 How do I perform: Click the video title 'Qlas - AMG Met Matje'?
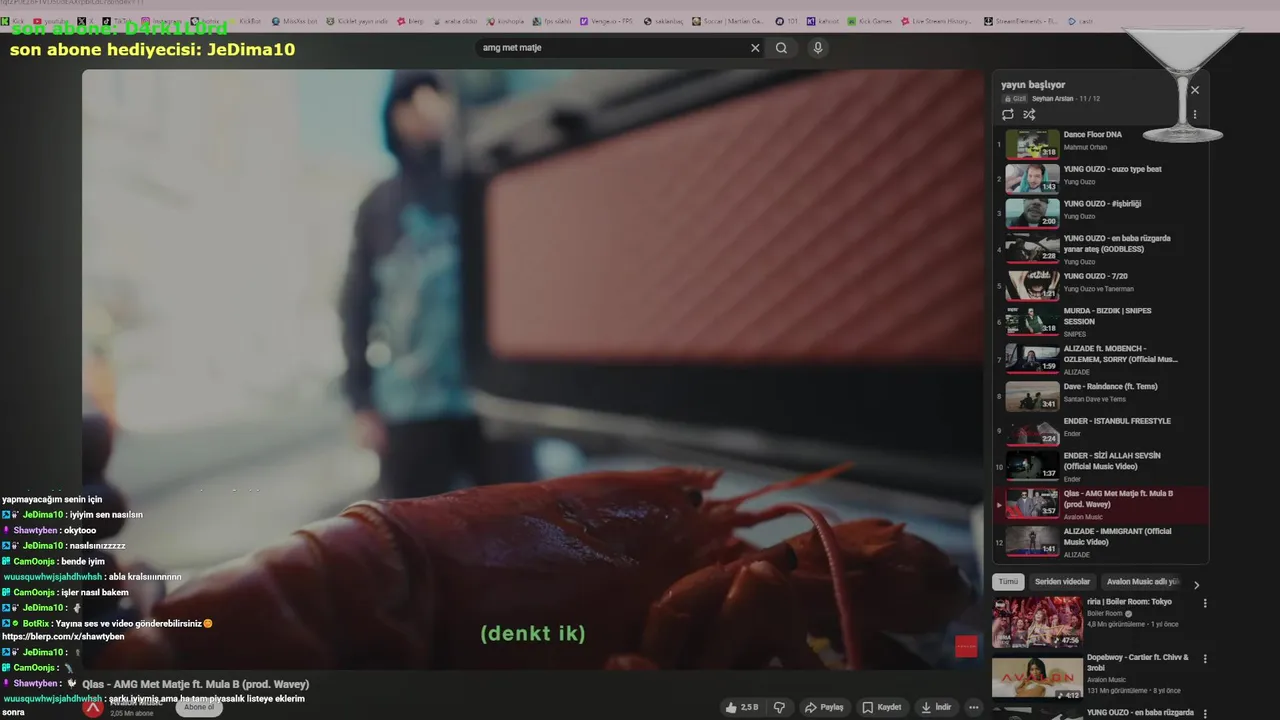196,684
